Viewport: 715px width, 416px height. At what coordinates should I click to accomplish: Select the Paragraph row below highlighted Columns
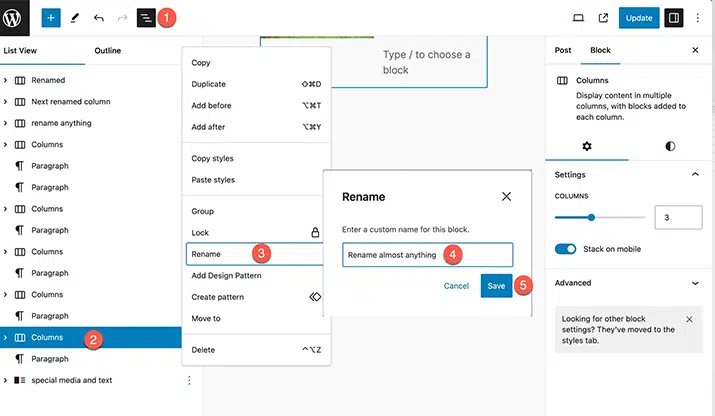[91, 359]
